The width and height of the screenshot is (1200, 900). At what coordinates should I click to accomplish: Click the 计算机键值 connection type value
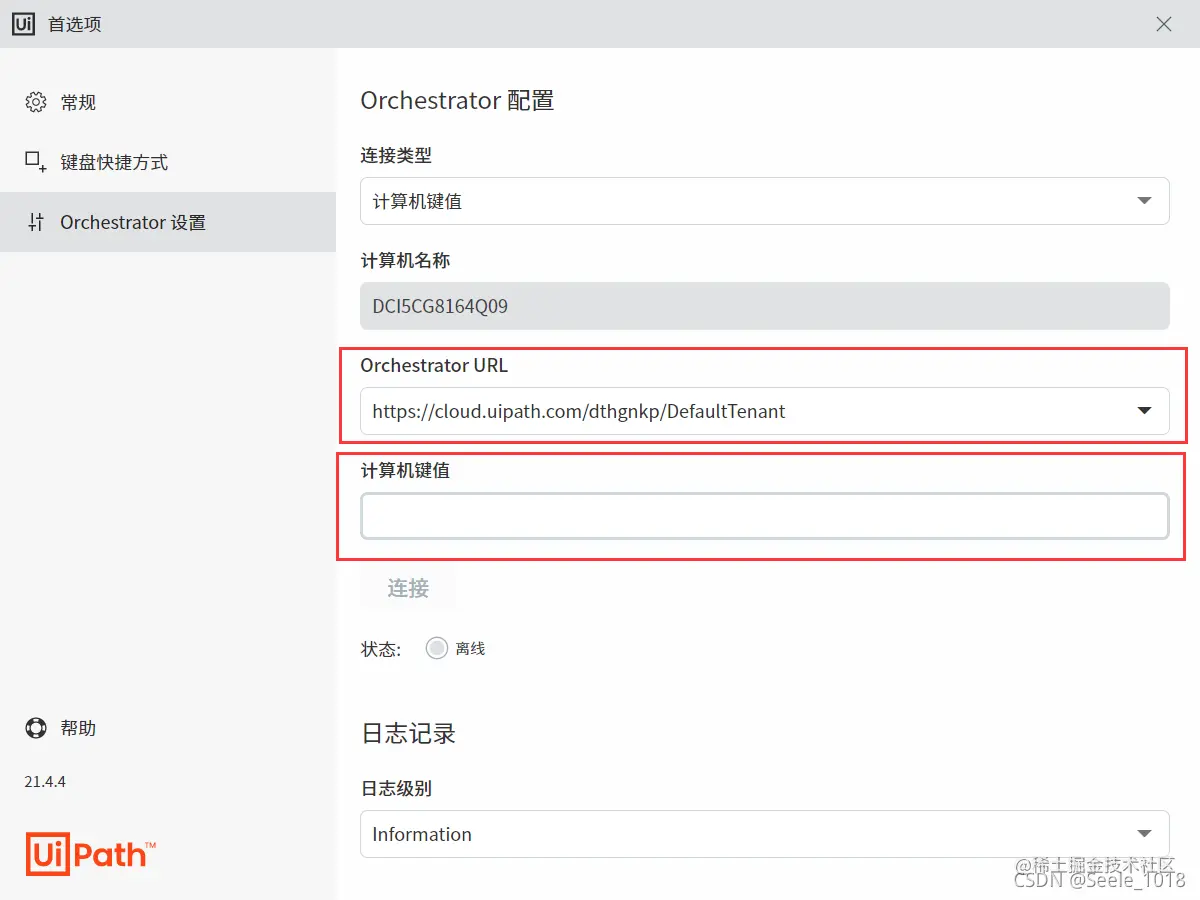point(417,201)
